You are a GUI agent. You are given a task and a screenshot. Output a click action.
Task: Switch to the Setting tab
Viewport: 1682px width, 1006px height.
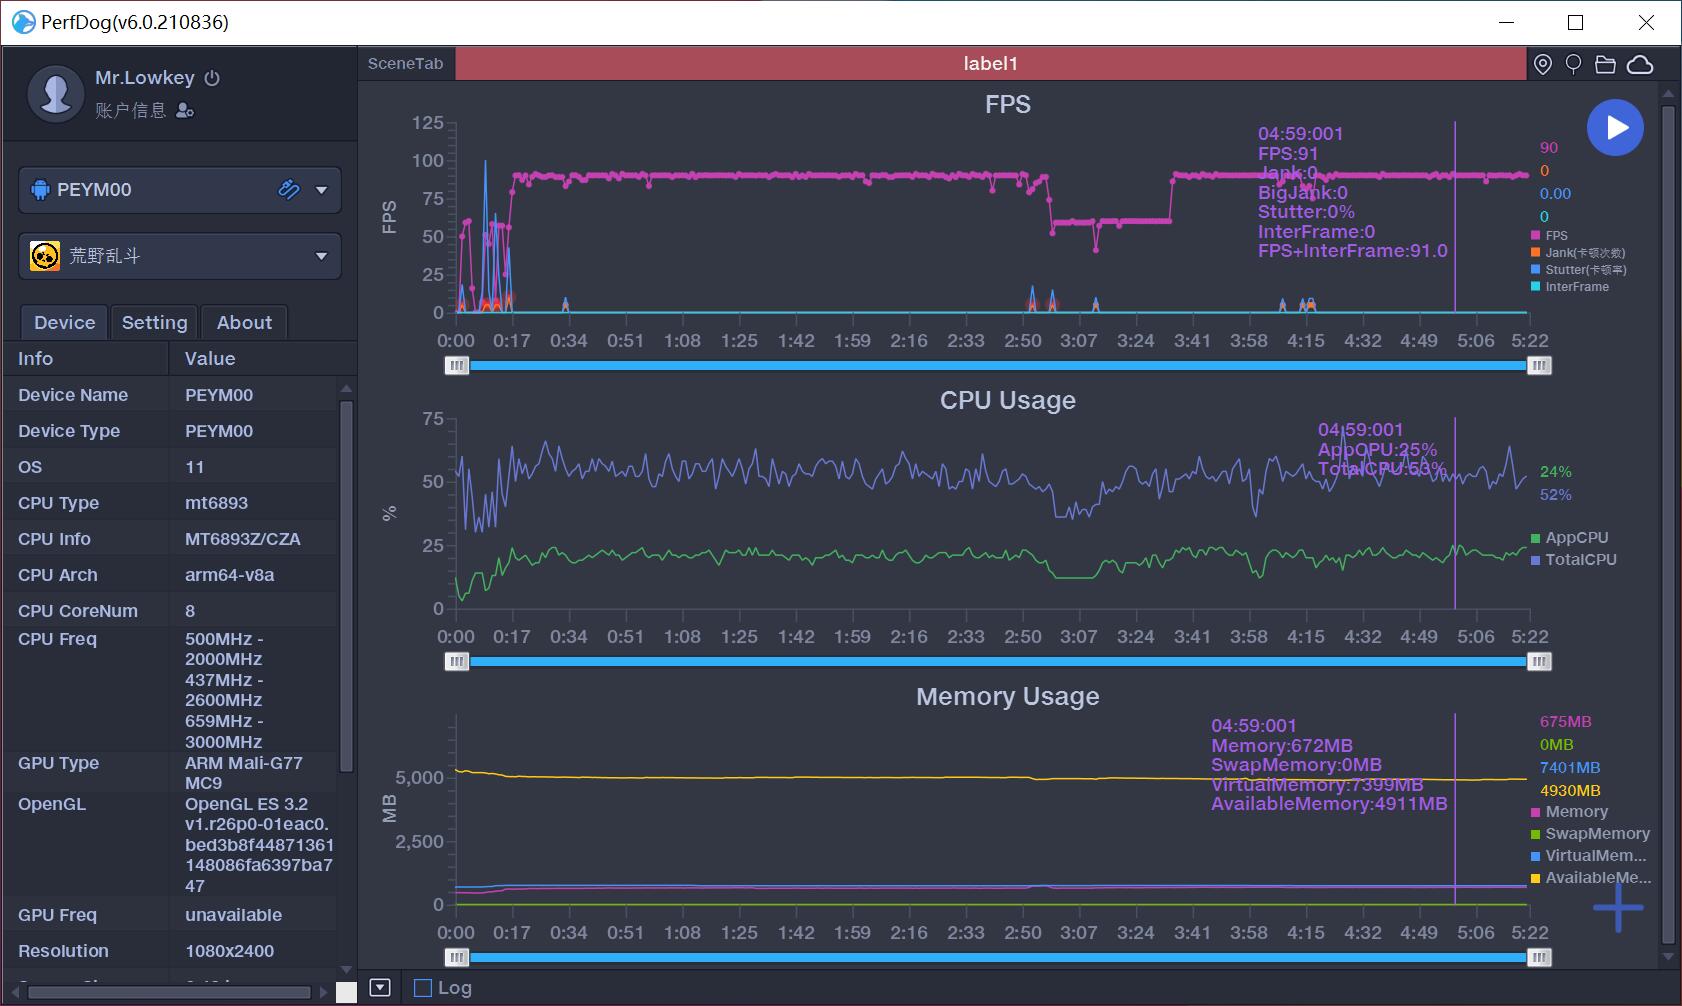tap(154, 322)
